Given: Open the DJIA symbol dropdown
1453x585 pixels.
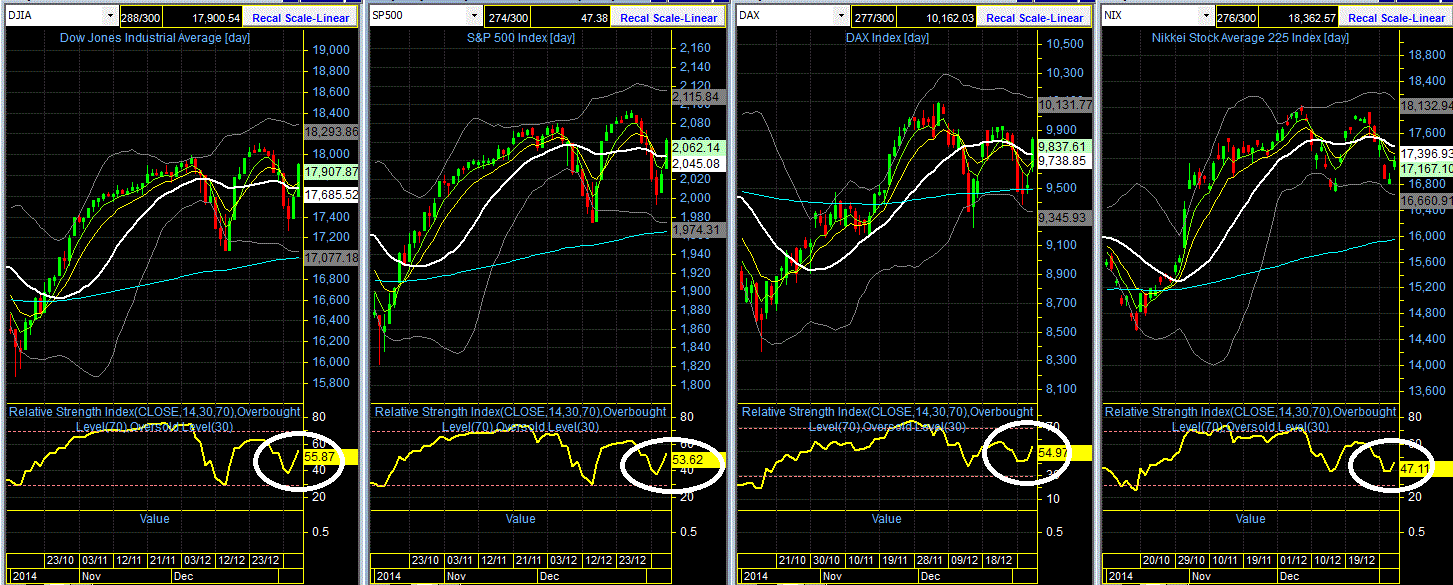Looking at the screenshot, I should (109, 17).
